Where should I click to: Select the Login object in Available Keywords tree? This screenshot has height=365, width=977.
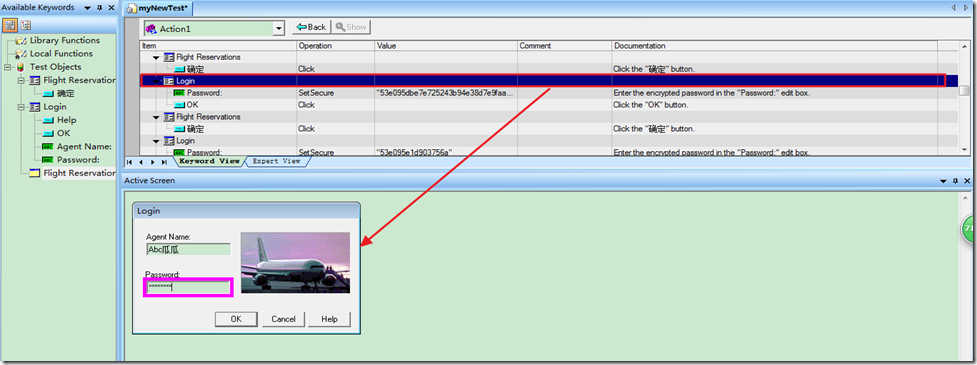pos(55,107)
